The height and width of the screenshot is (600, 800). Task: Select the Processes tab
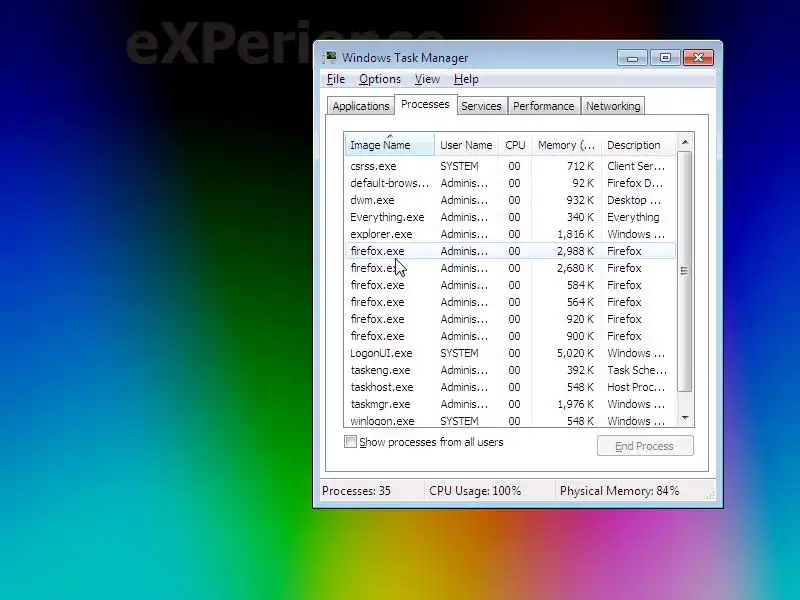pyautogui.click(x=425, y=104)
